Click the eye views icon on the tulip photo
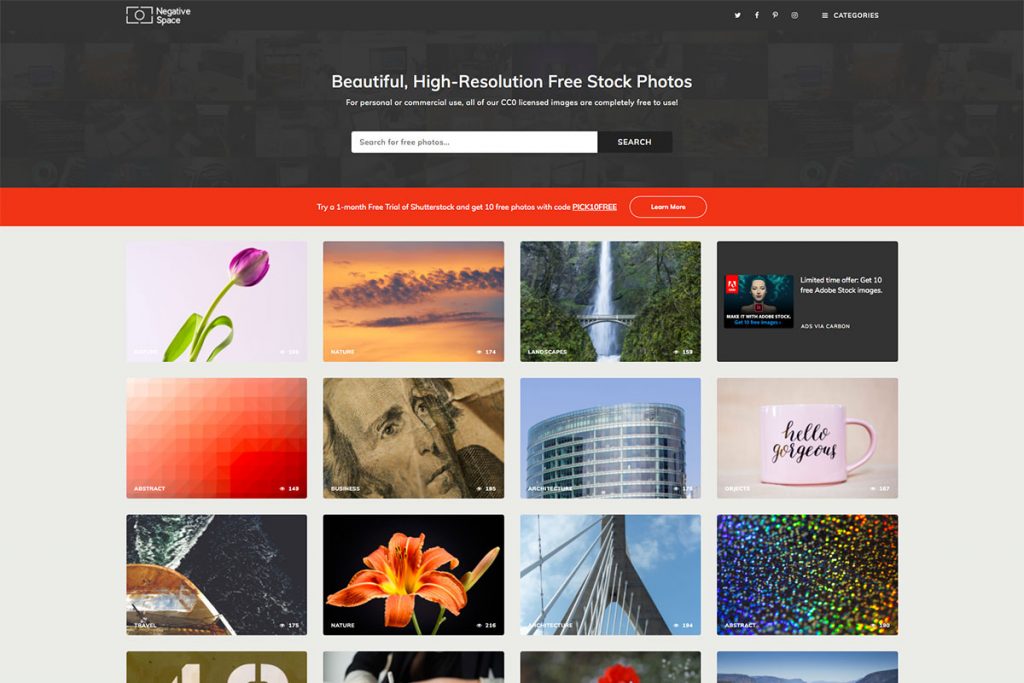The height and width of the screenshot is (683, 1024). pyautogui.click(x=282, y=352)
